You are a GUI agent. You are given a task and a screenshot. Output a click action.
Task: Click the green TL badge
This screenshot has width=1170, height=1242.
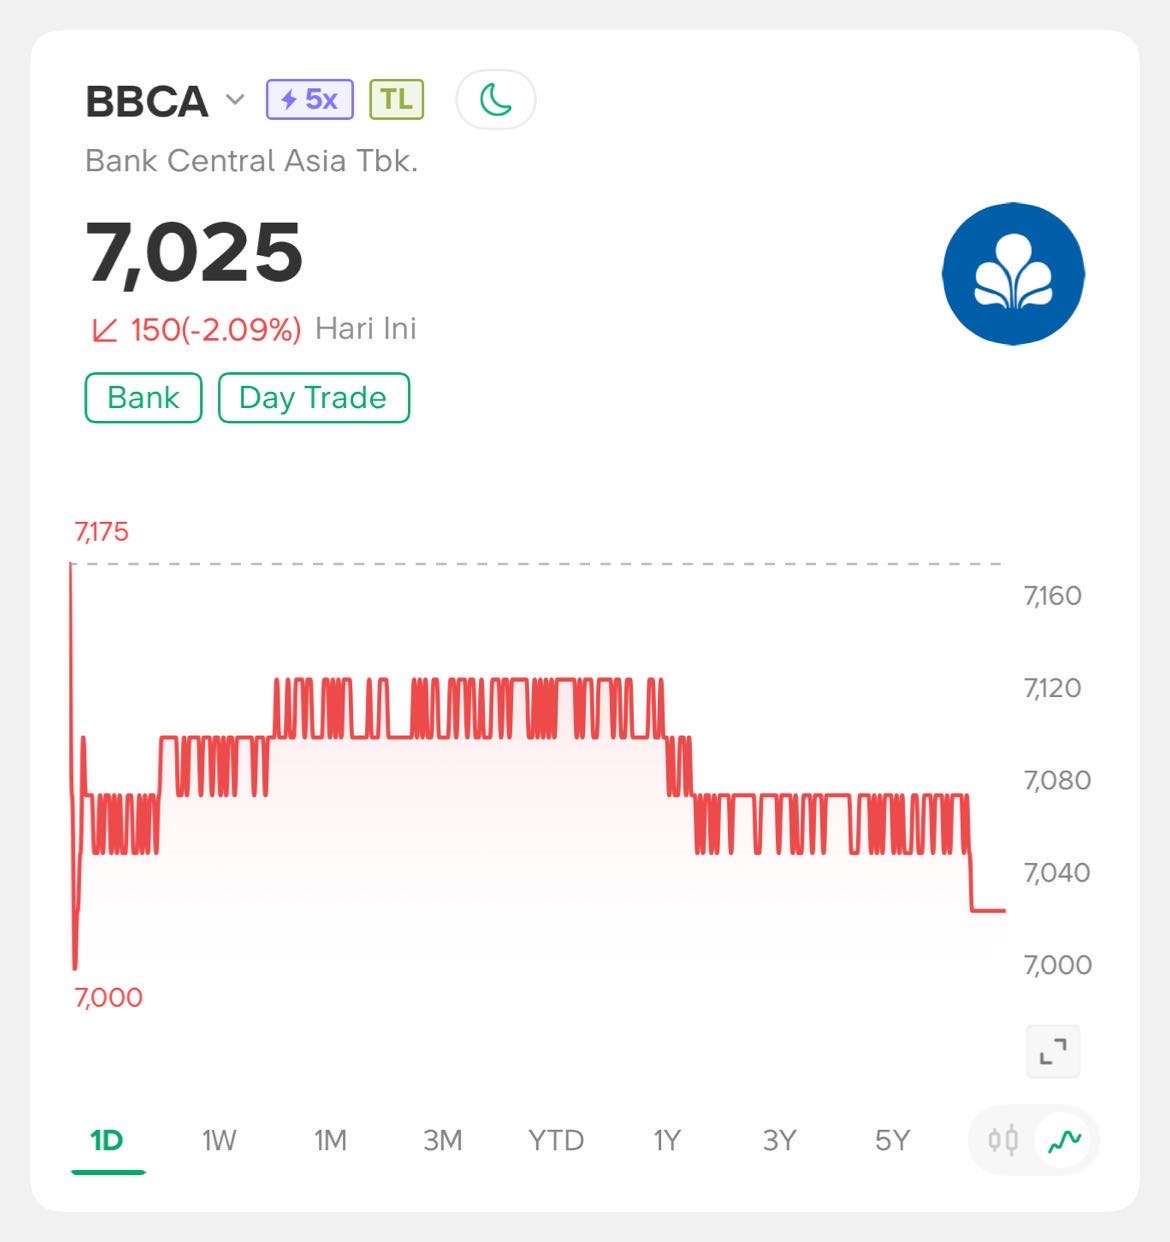[x=396, y=100]
